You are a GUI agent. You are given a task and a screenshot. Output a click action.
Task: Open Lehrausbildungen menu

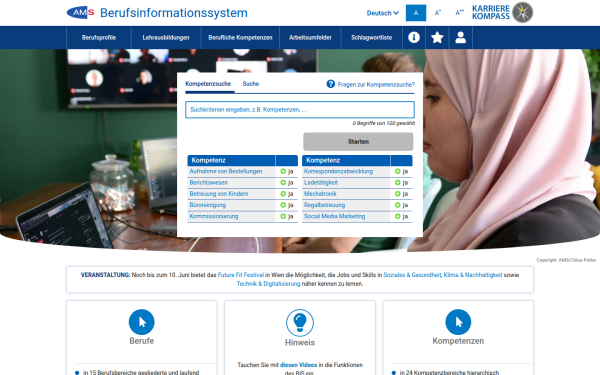click(166, 38)
